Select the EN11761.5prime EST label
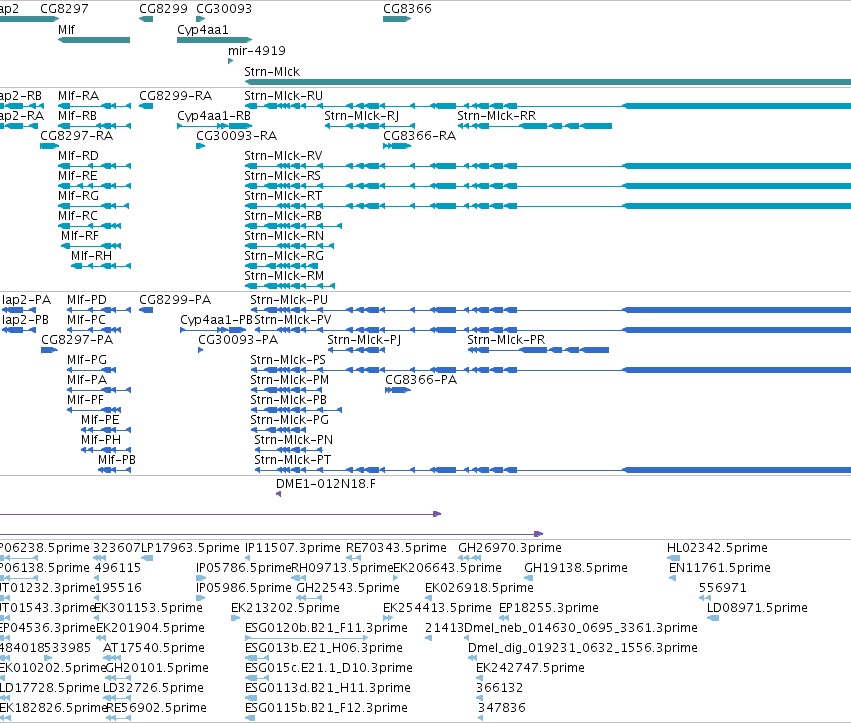 [x=720, y=568]
